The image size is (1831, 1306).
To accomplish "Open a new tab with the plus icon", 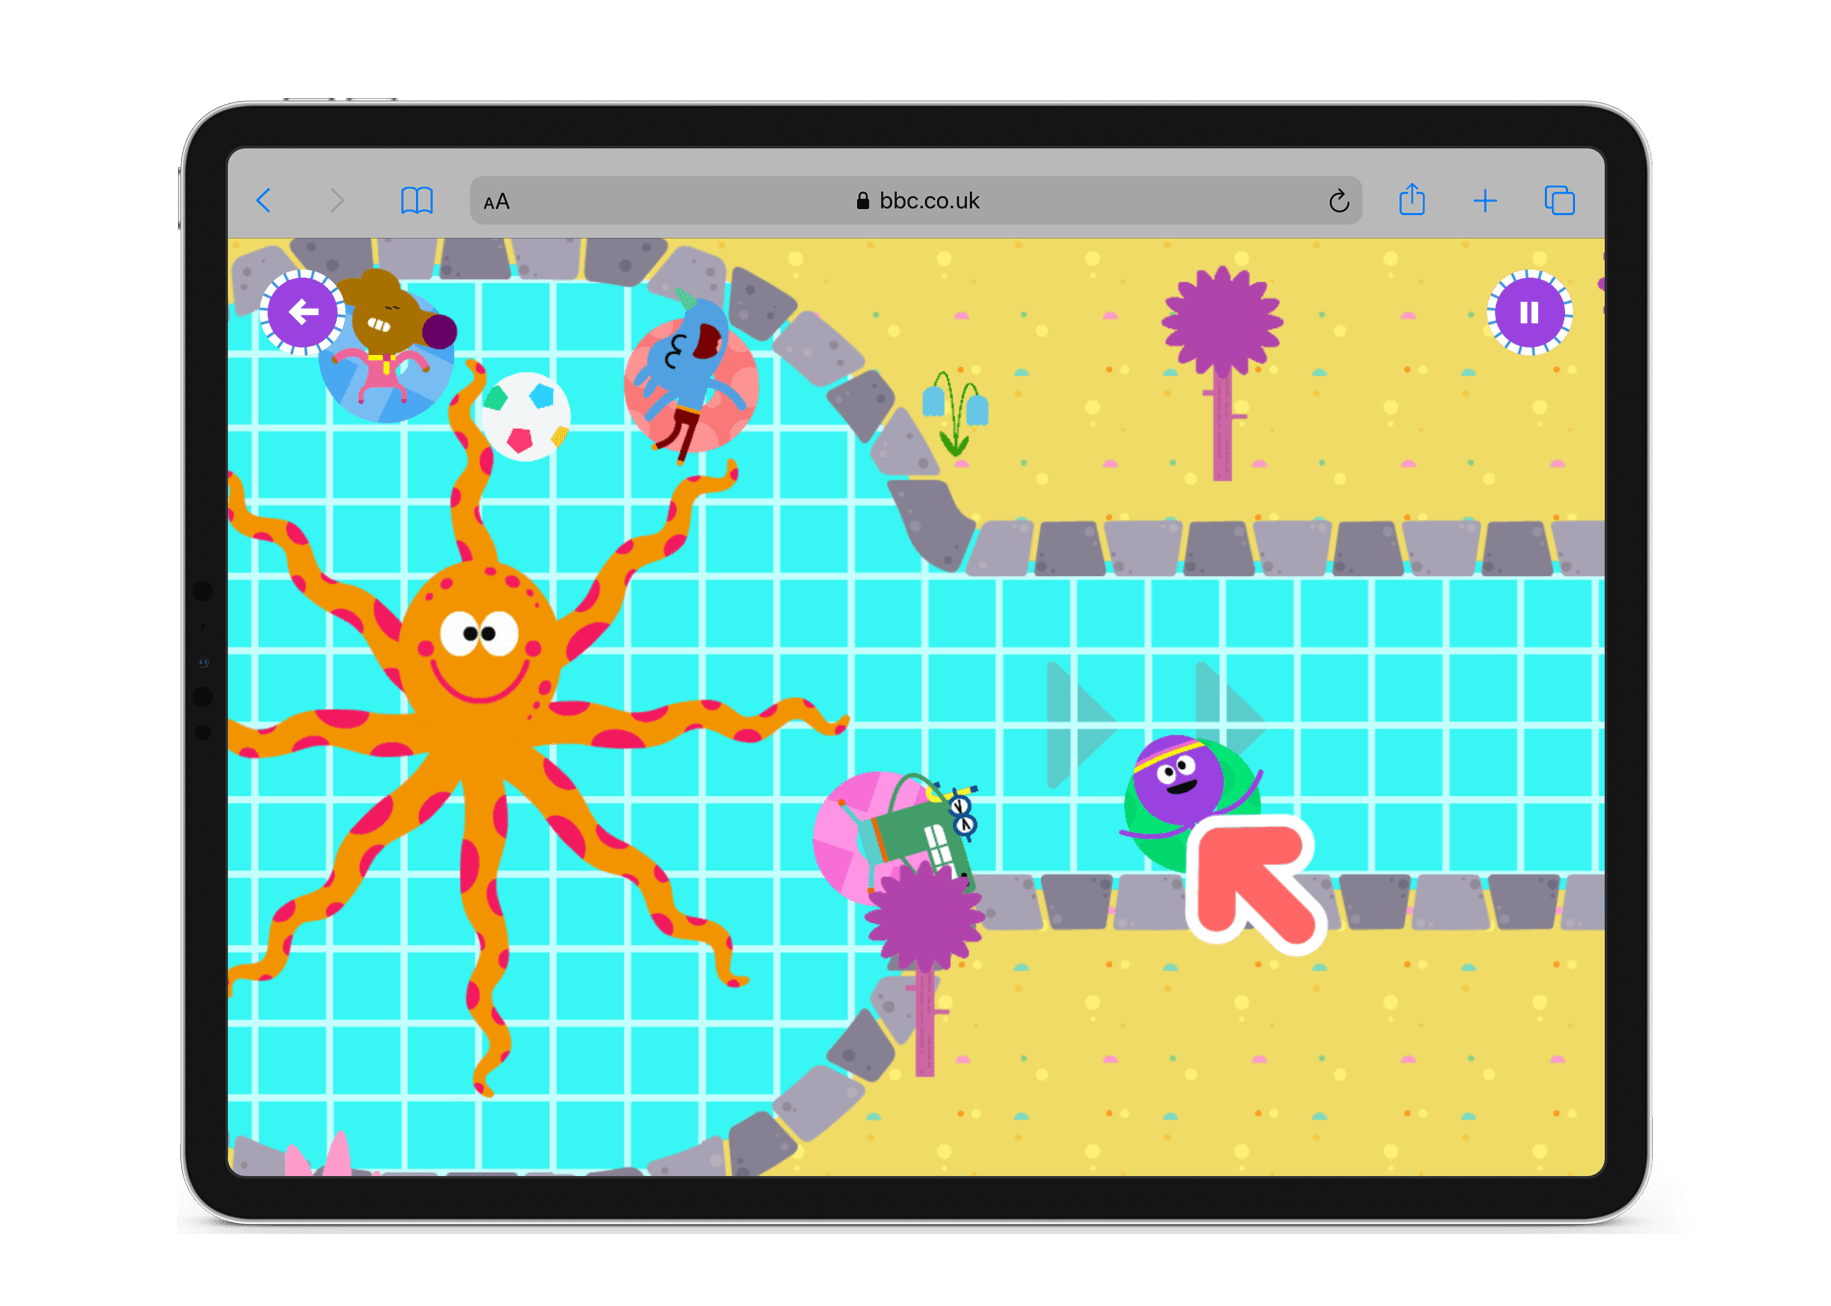I will click(x=1484, y=200).
